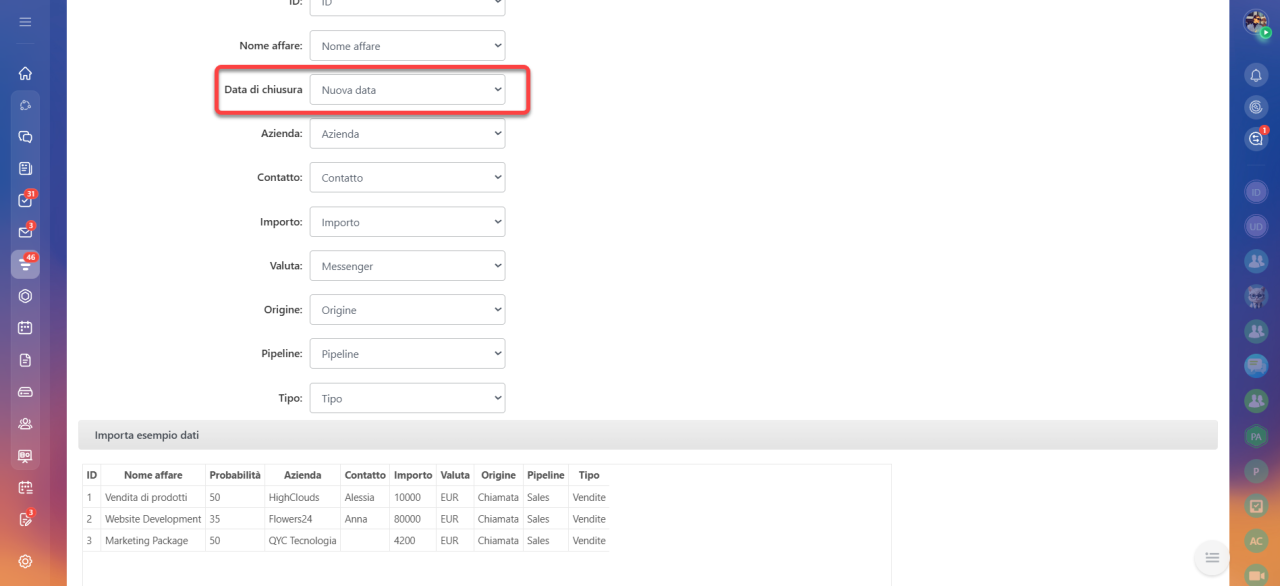Screen dimensions: 1280x586
Task: Open the calendar icon in sidebar
Action: click(25, 327)
